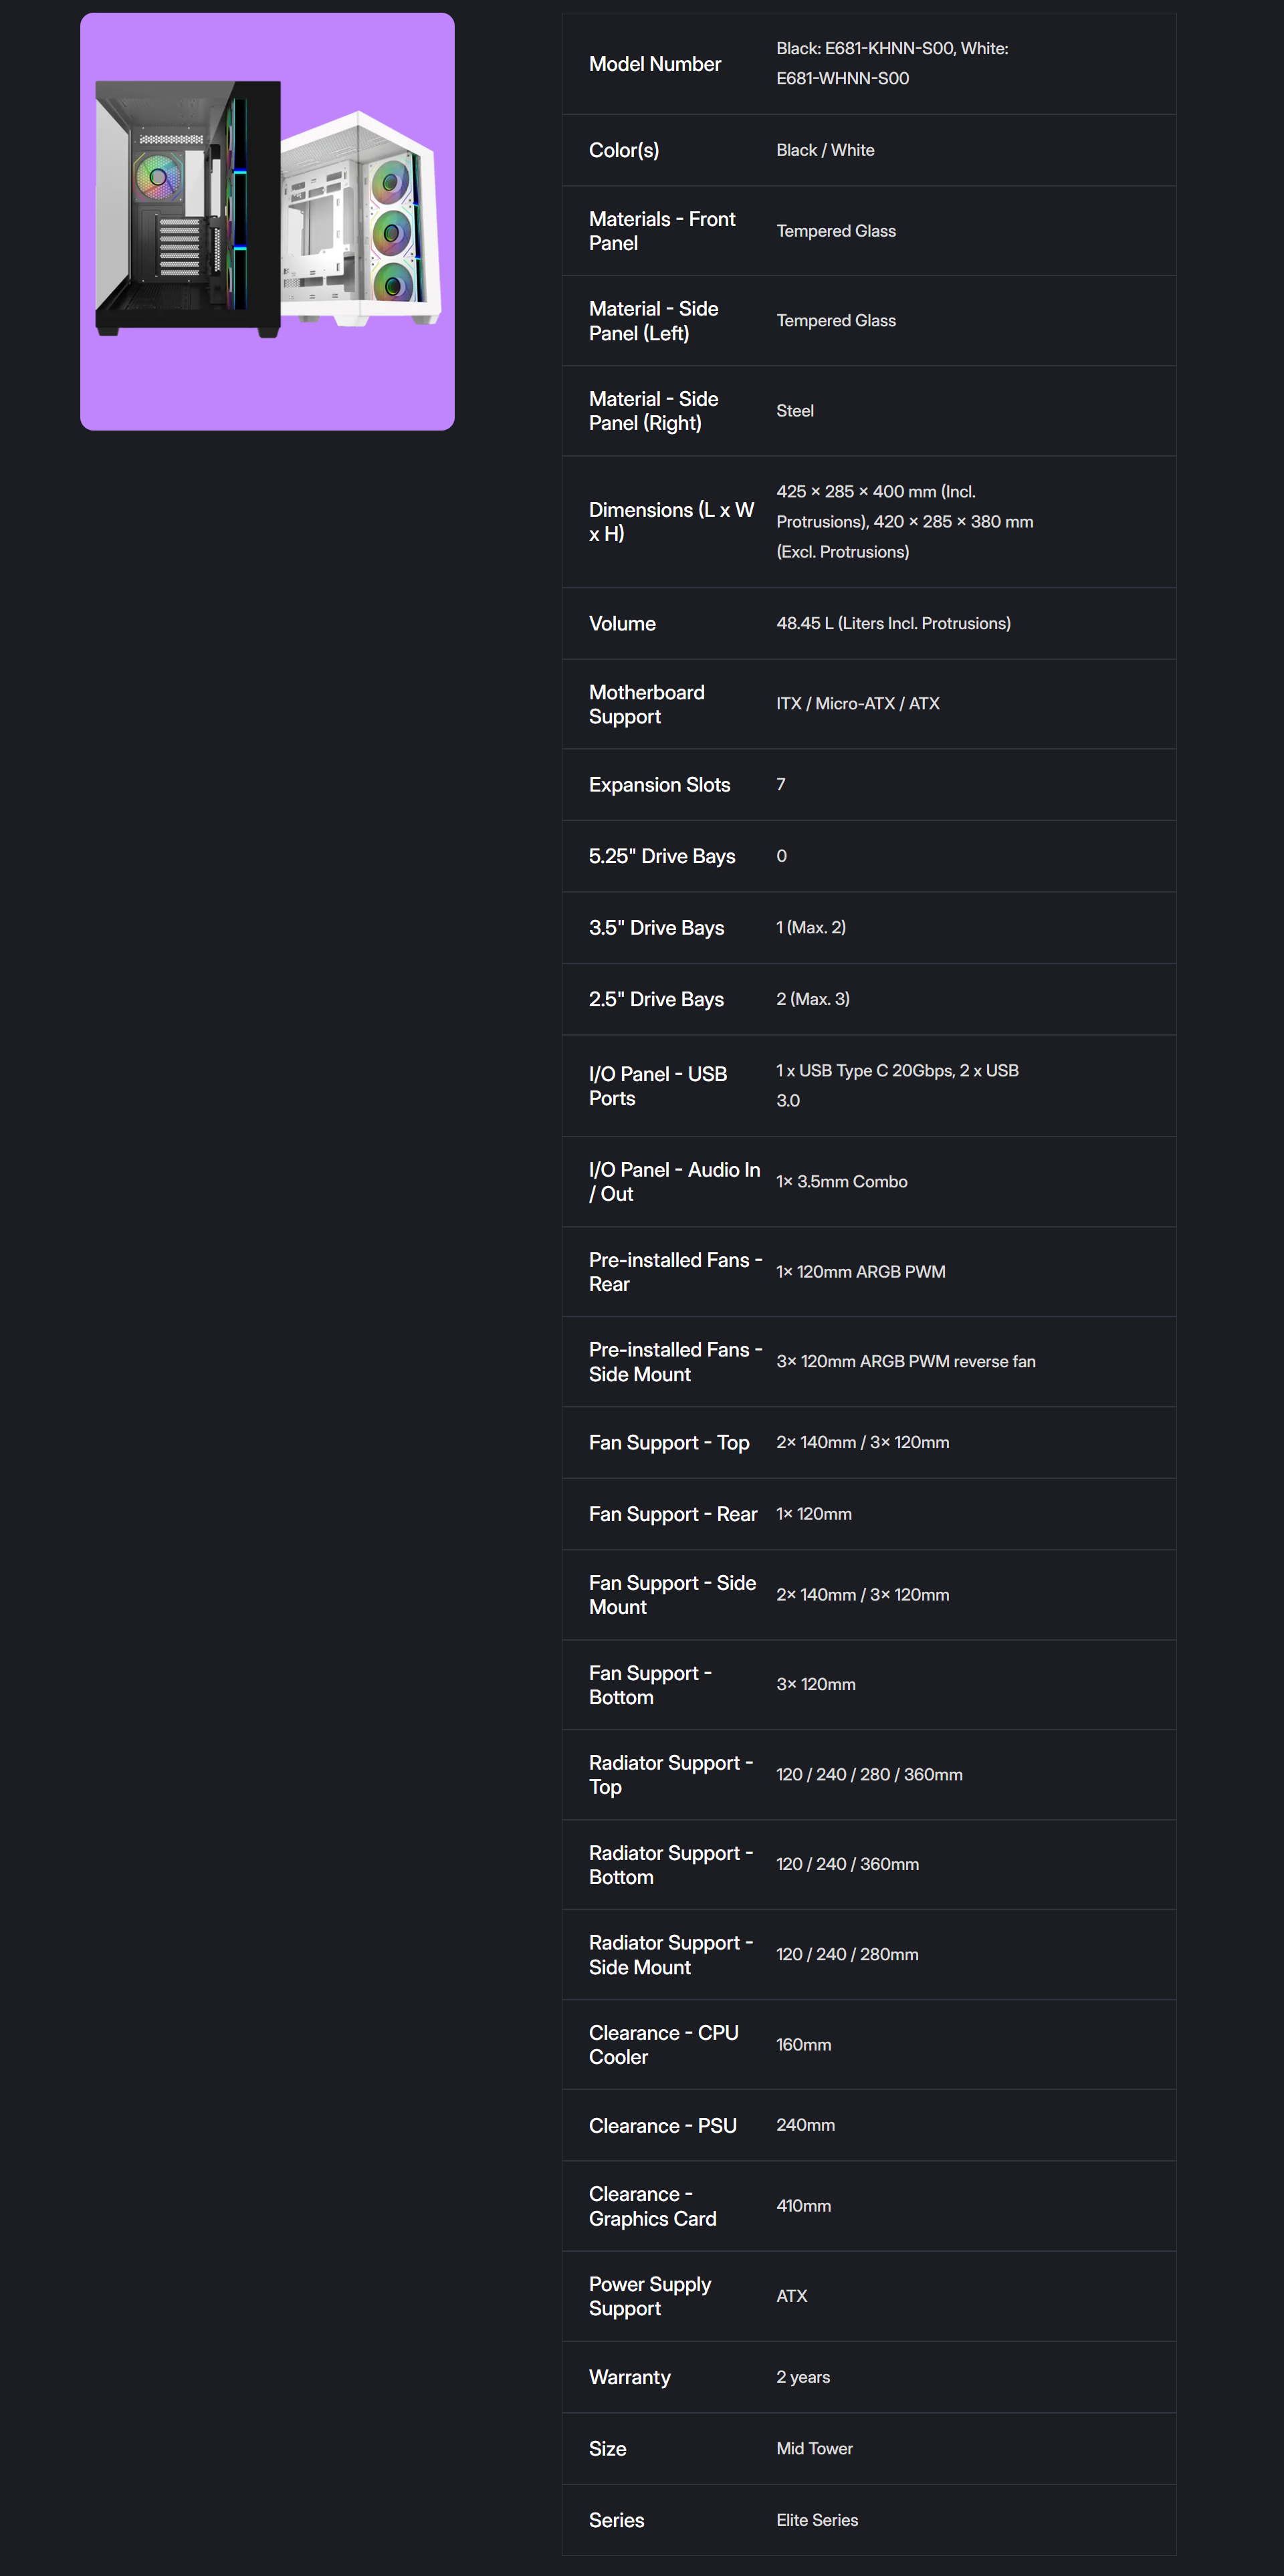This screenshot has width=1284, height=2576.
Task: Click the ITX / Micro-ATX / ATX value
Action: point(857,704)
